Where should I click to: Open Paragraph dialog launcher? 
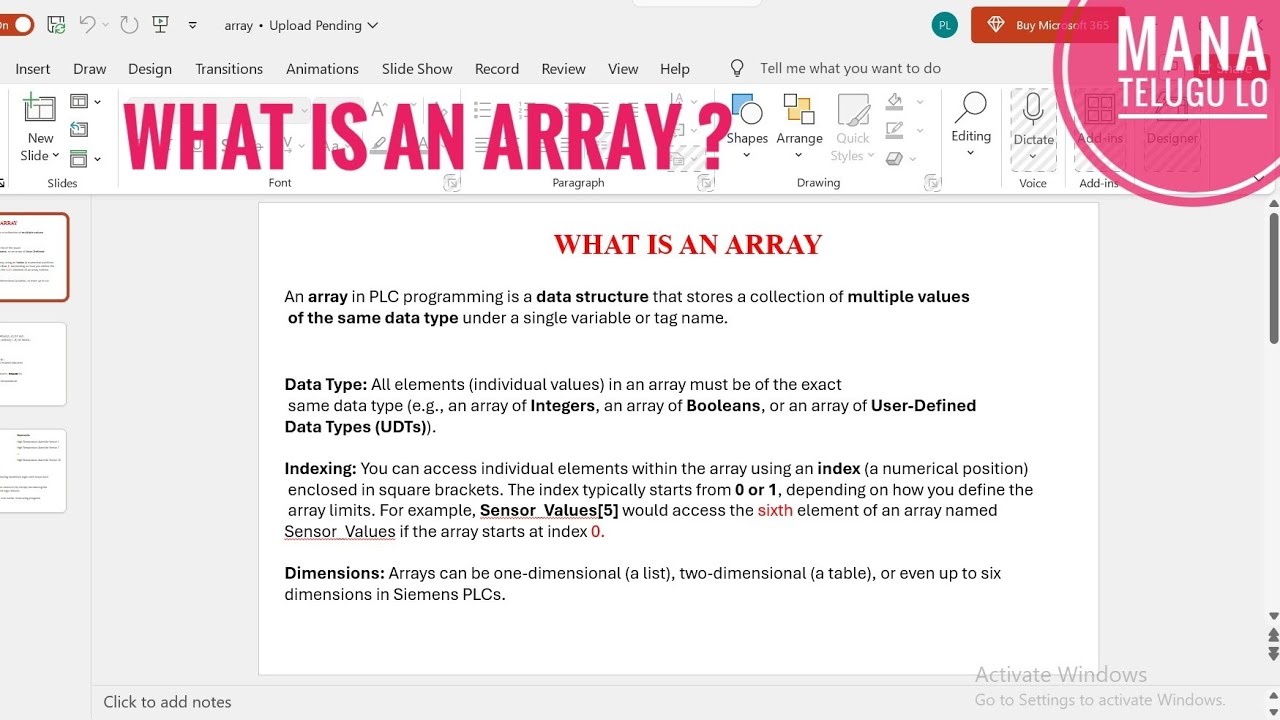[706, 183]
